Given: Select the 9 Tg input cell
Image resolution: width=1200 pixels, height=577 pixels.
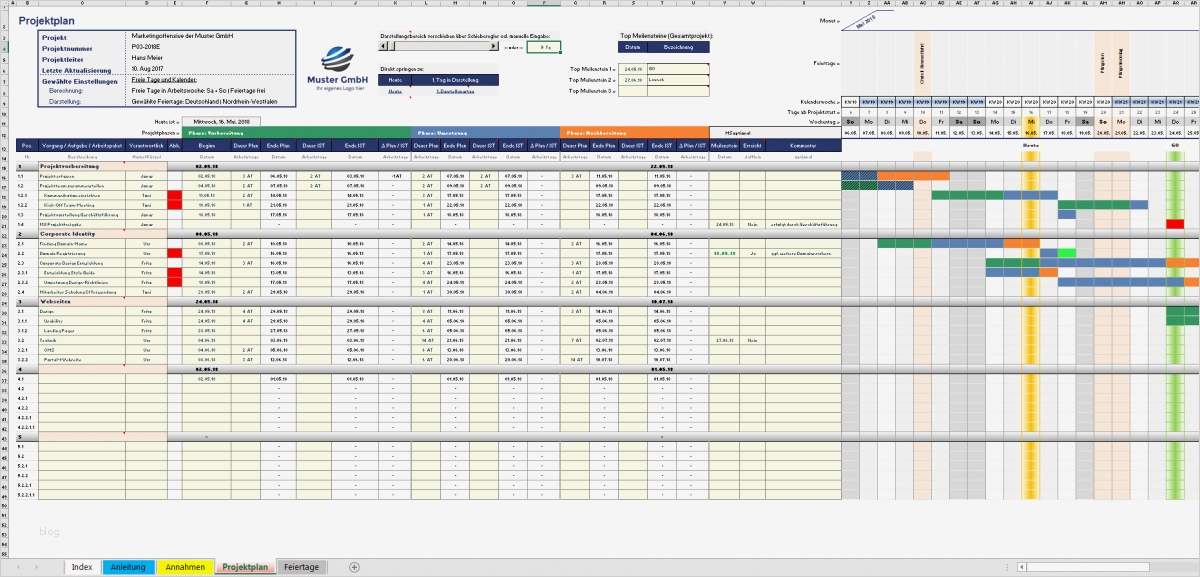Looking at the screenshot, I should tap(544, 46).
